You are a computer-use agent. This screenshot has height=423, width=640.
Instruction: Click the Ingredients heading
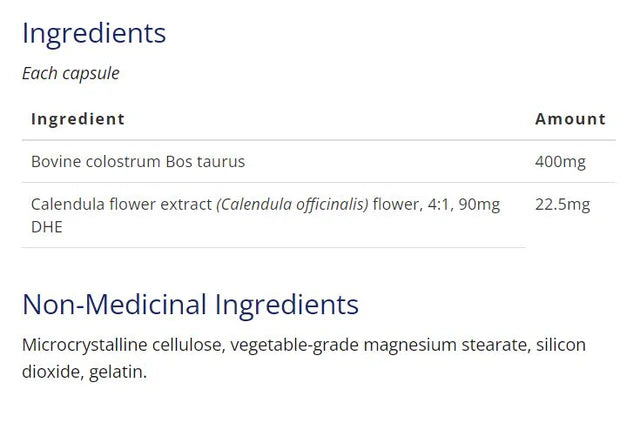coord(94,33)
